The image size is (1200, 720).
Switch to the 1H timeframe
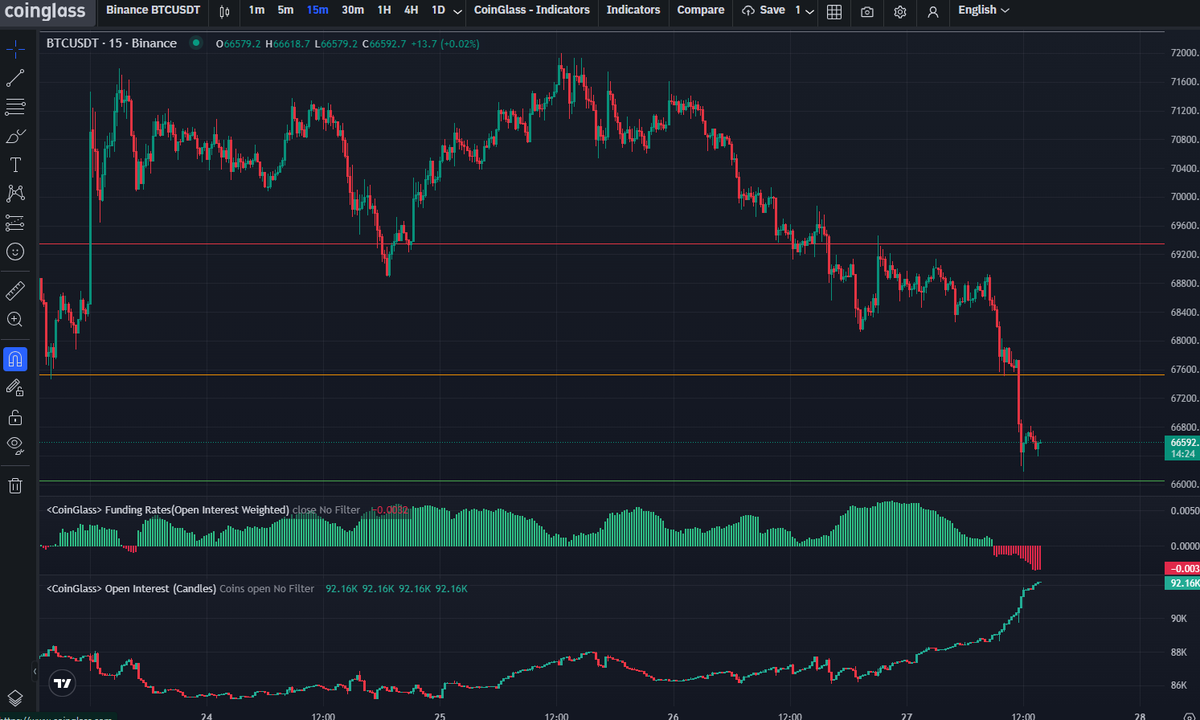(x=384, y=10)
